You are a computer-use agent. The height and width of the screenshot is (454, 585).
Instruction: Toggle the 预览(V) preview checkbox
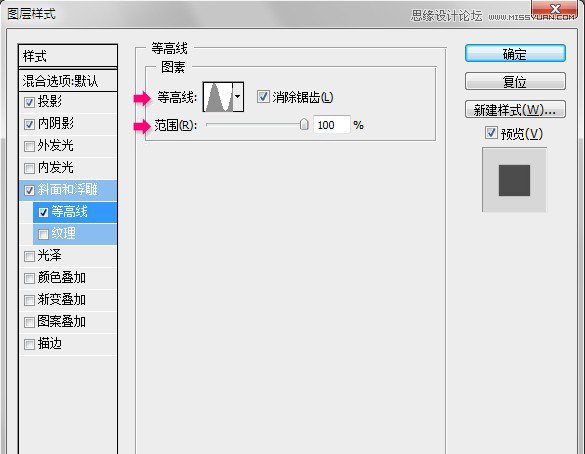point(491,133)
